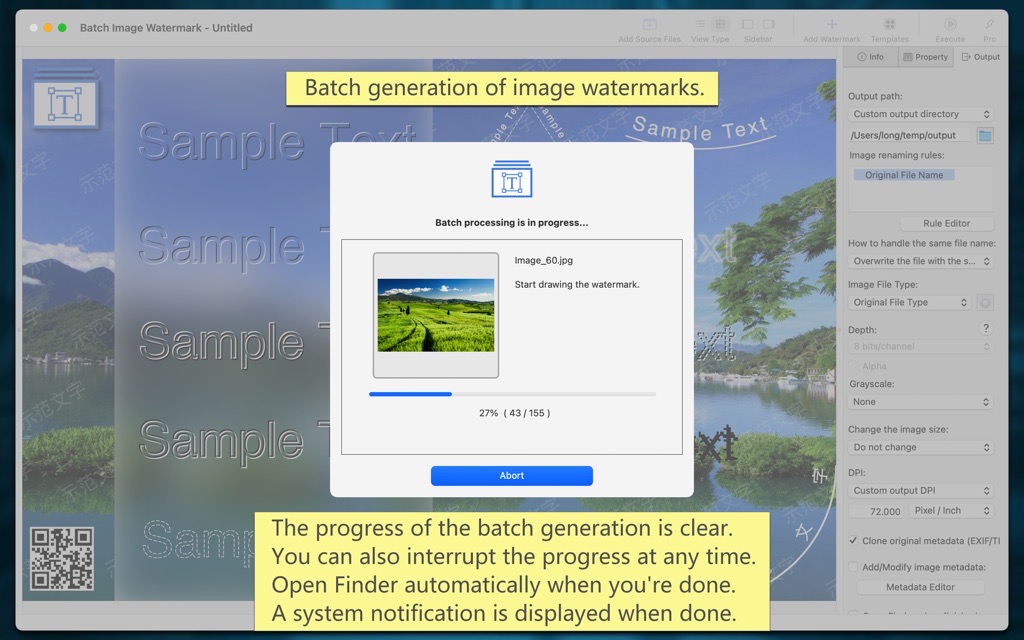This screenshot has height=640, width=1024.
Task: Click the watermark app icon in the dialog
Action: [x=511, y=178]
